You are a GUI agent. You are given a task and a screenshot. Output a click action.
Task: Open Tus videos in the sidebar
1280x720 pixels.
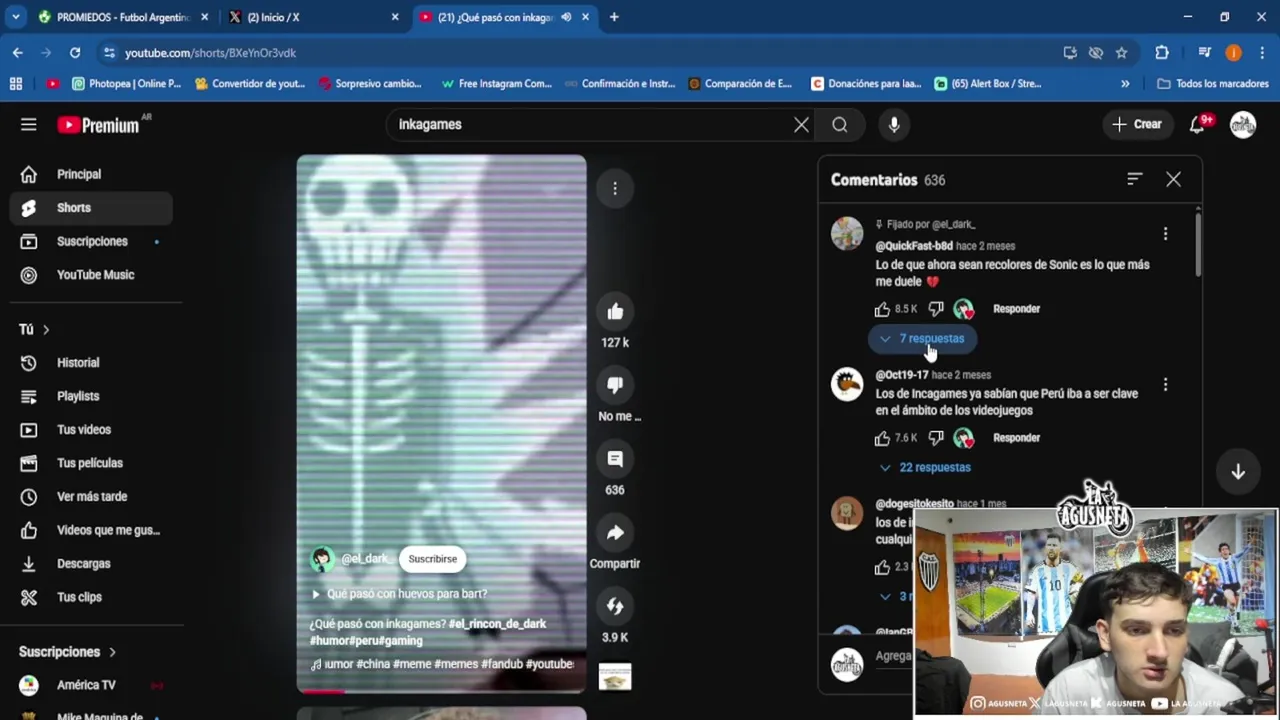tap(91, 429)
